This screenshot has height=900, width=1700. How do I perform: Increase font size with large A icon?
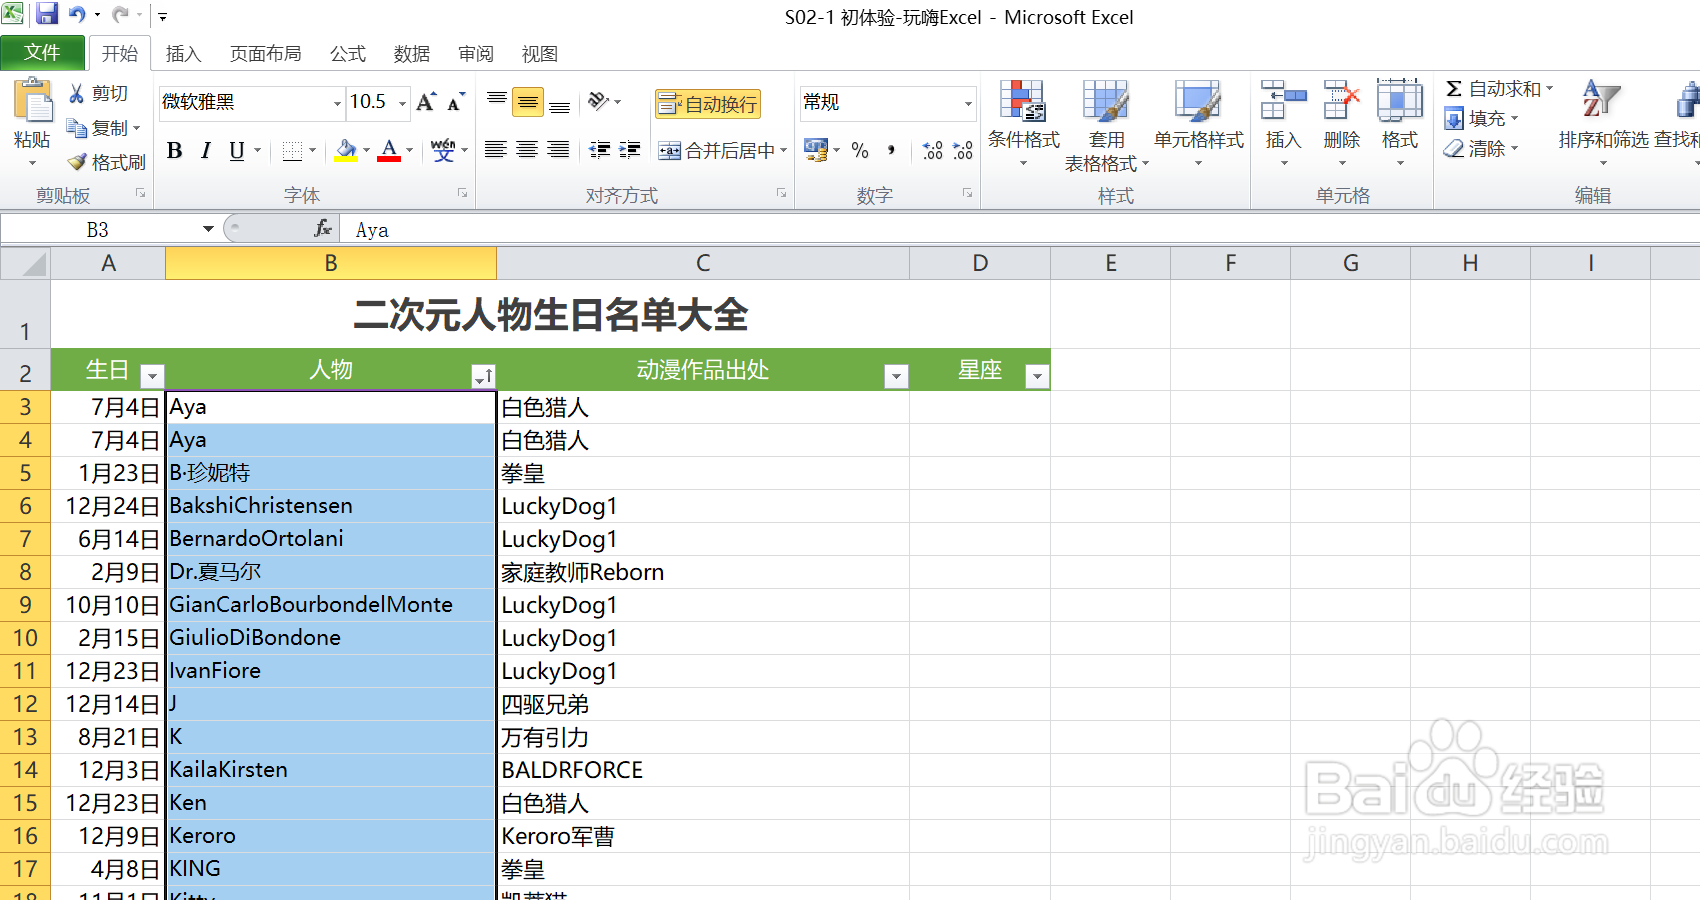coord(426,101)
